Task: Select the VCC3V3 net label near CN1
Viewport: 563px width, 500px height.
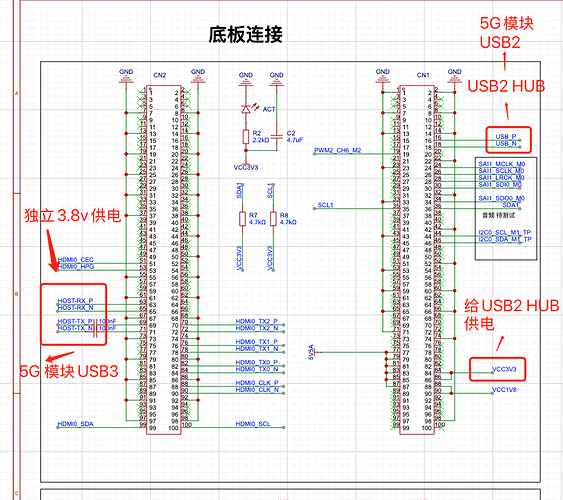Action: 504,369
